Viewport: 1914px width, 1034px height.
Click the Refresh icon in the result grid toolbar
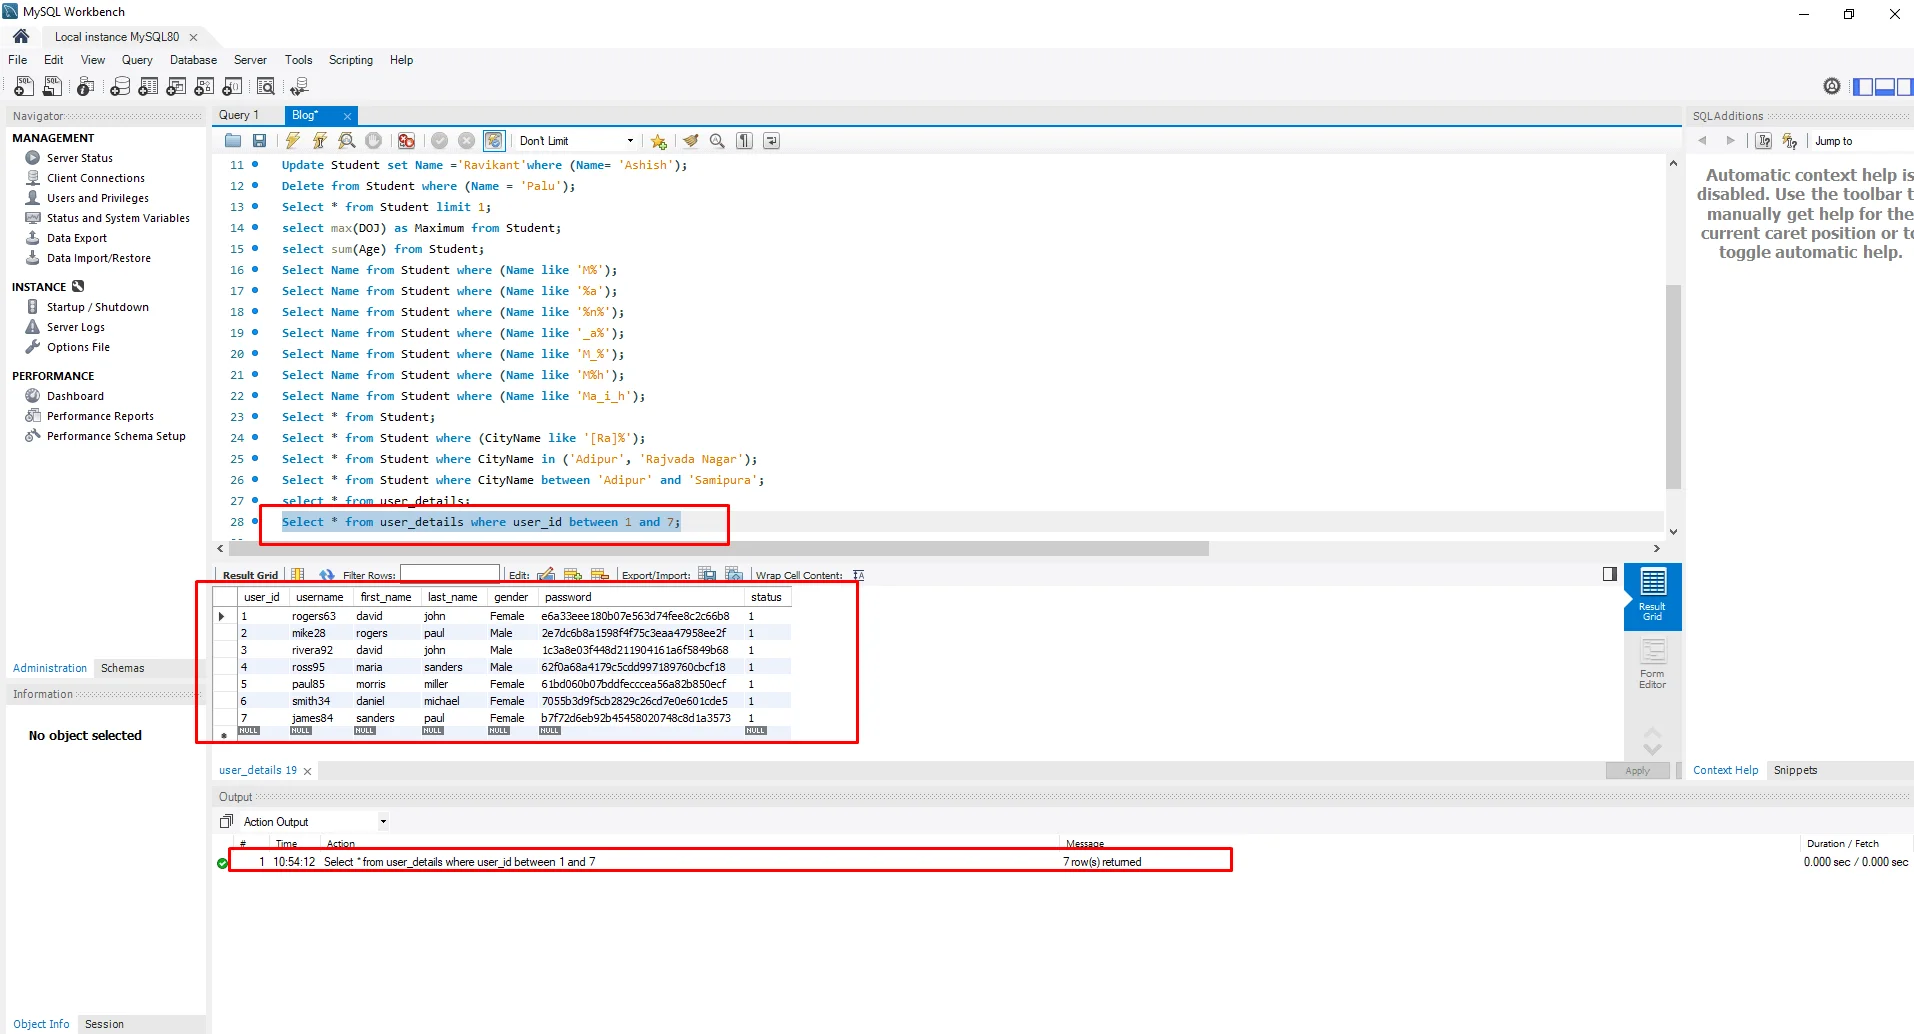coord(326,575)
